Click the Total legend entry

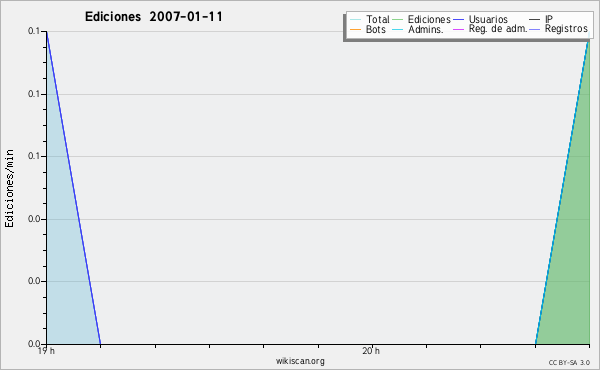[370, 19]
